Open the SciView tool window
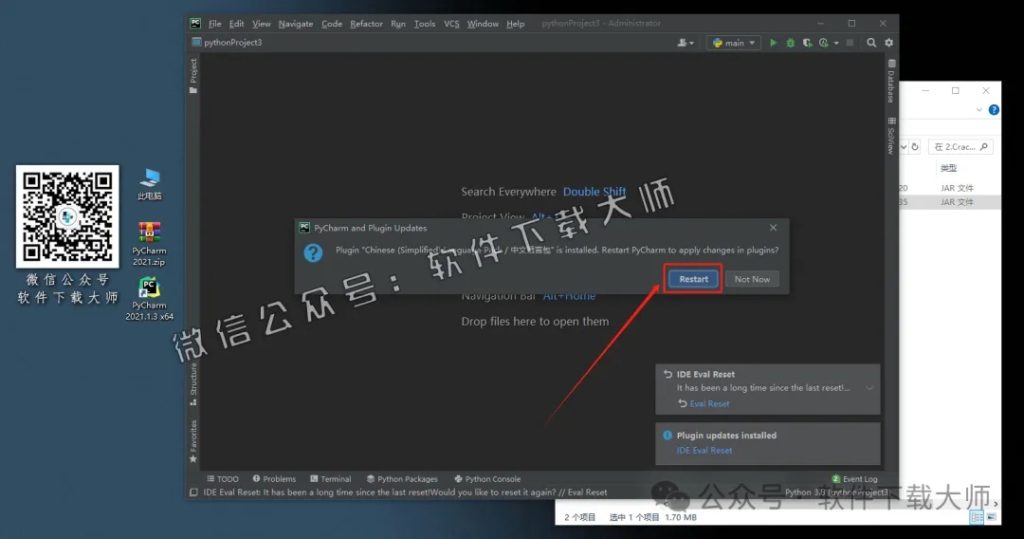The width and height of the screenshot is (1024, 539). pos(891,136)
